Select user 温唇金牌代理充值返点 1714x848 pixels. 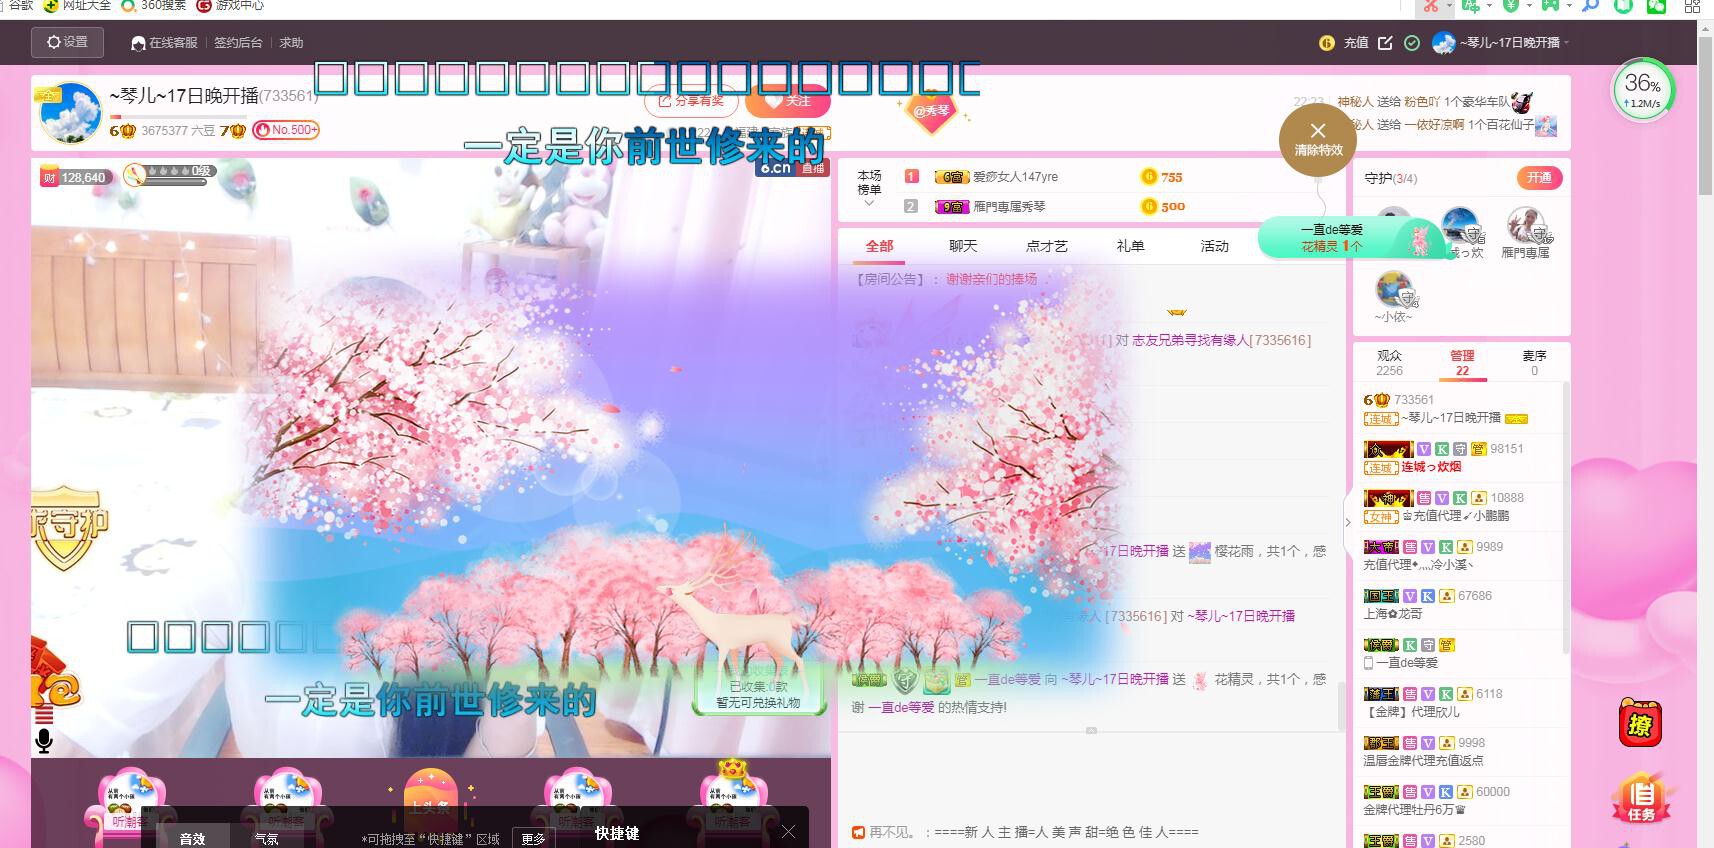(x=1424, y=761)
